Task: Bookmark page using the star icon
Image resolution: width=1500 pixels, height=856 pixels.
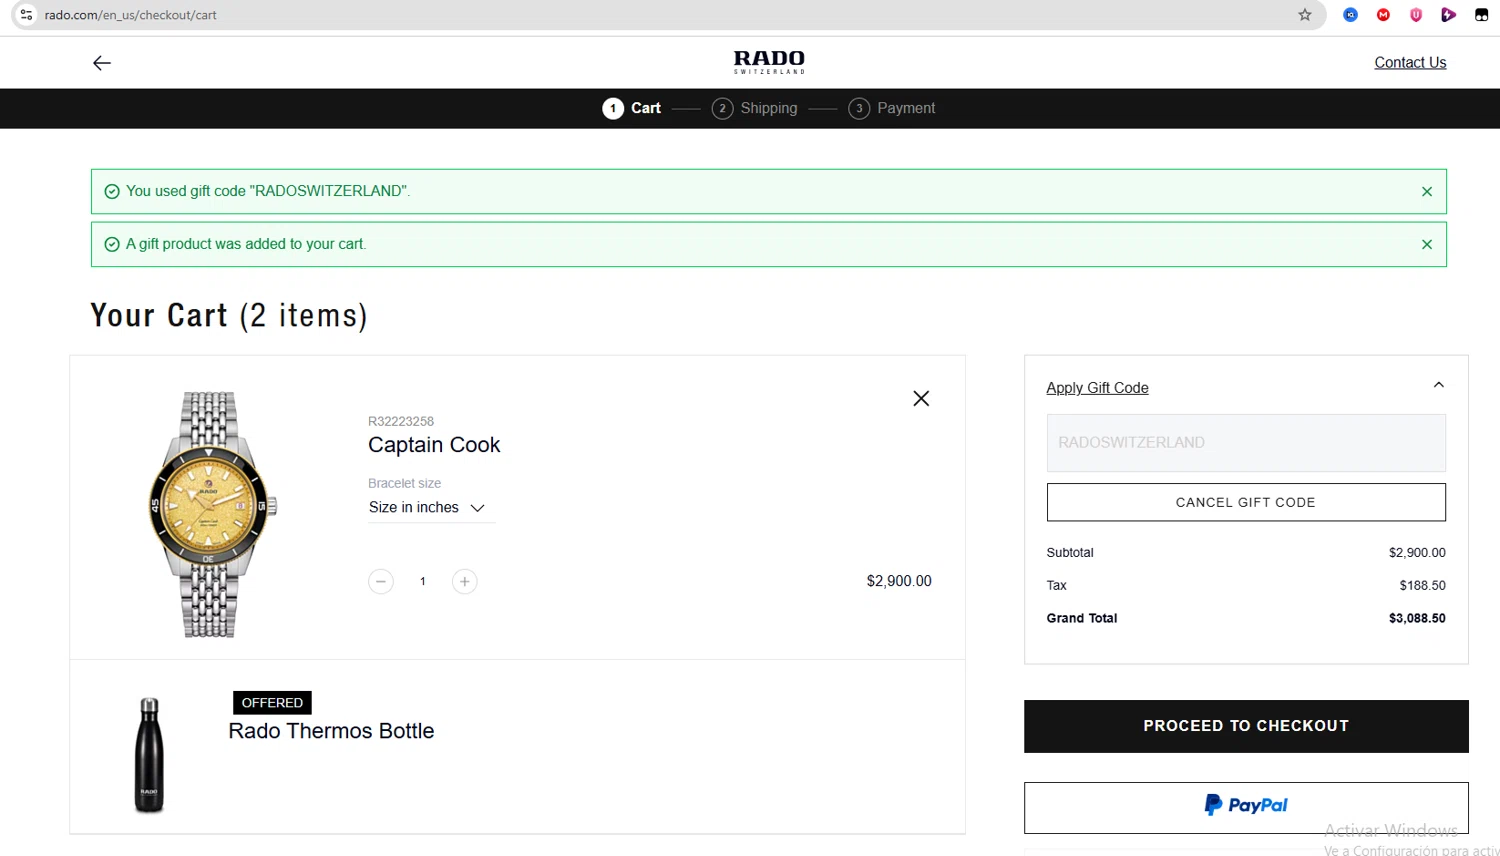Action: [x=1305, y=15]
